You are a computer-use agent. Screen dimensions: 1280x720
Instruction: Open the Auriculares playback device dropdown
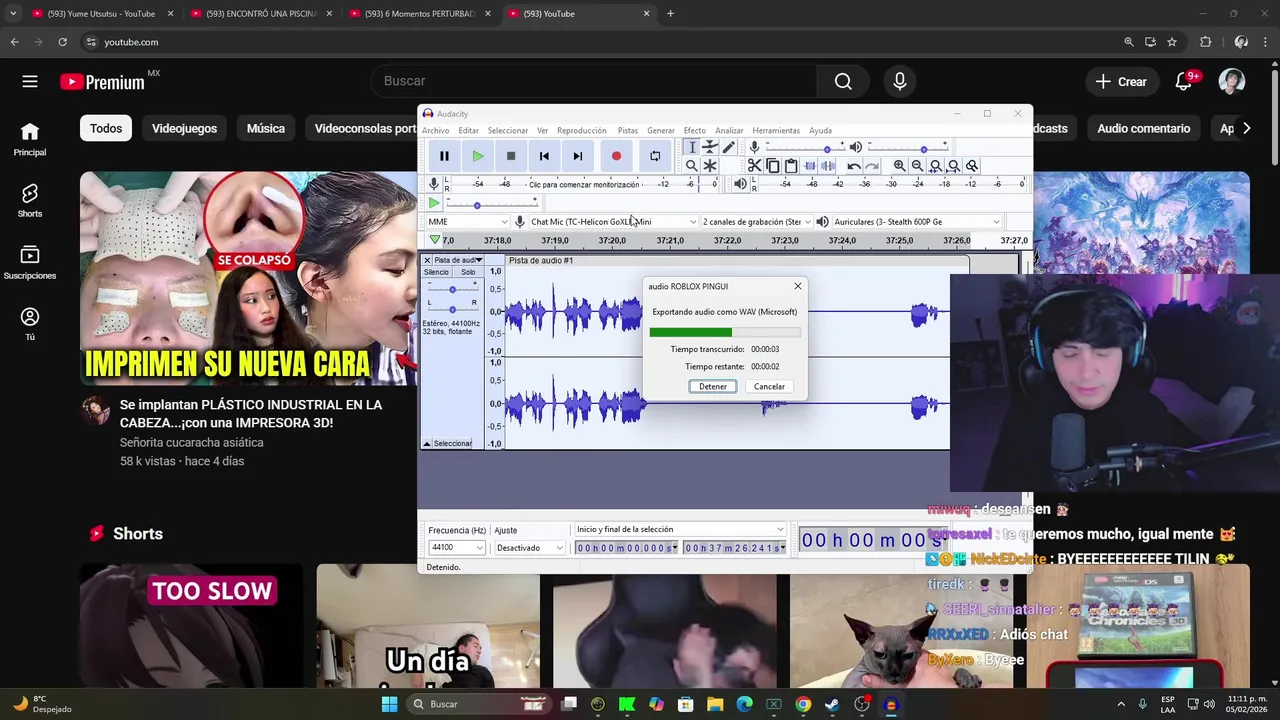(x=916, y=222)
